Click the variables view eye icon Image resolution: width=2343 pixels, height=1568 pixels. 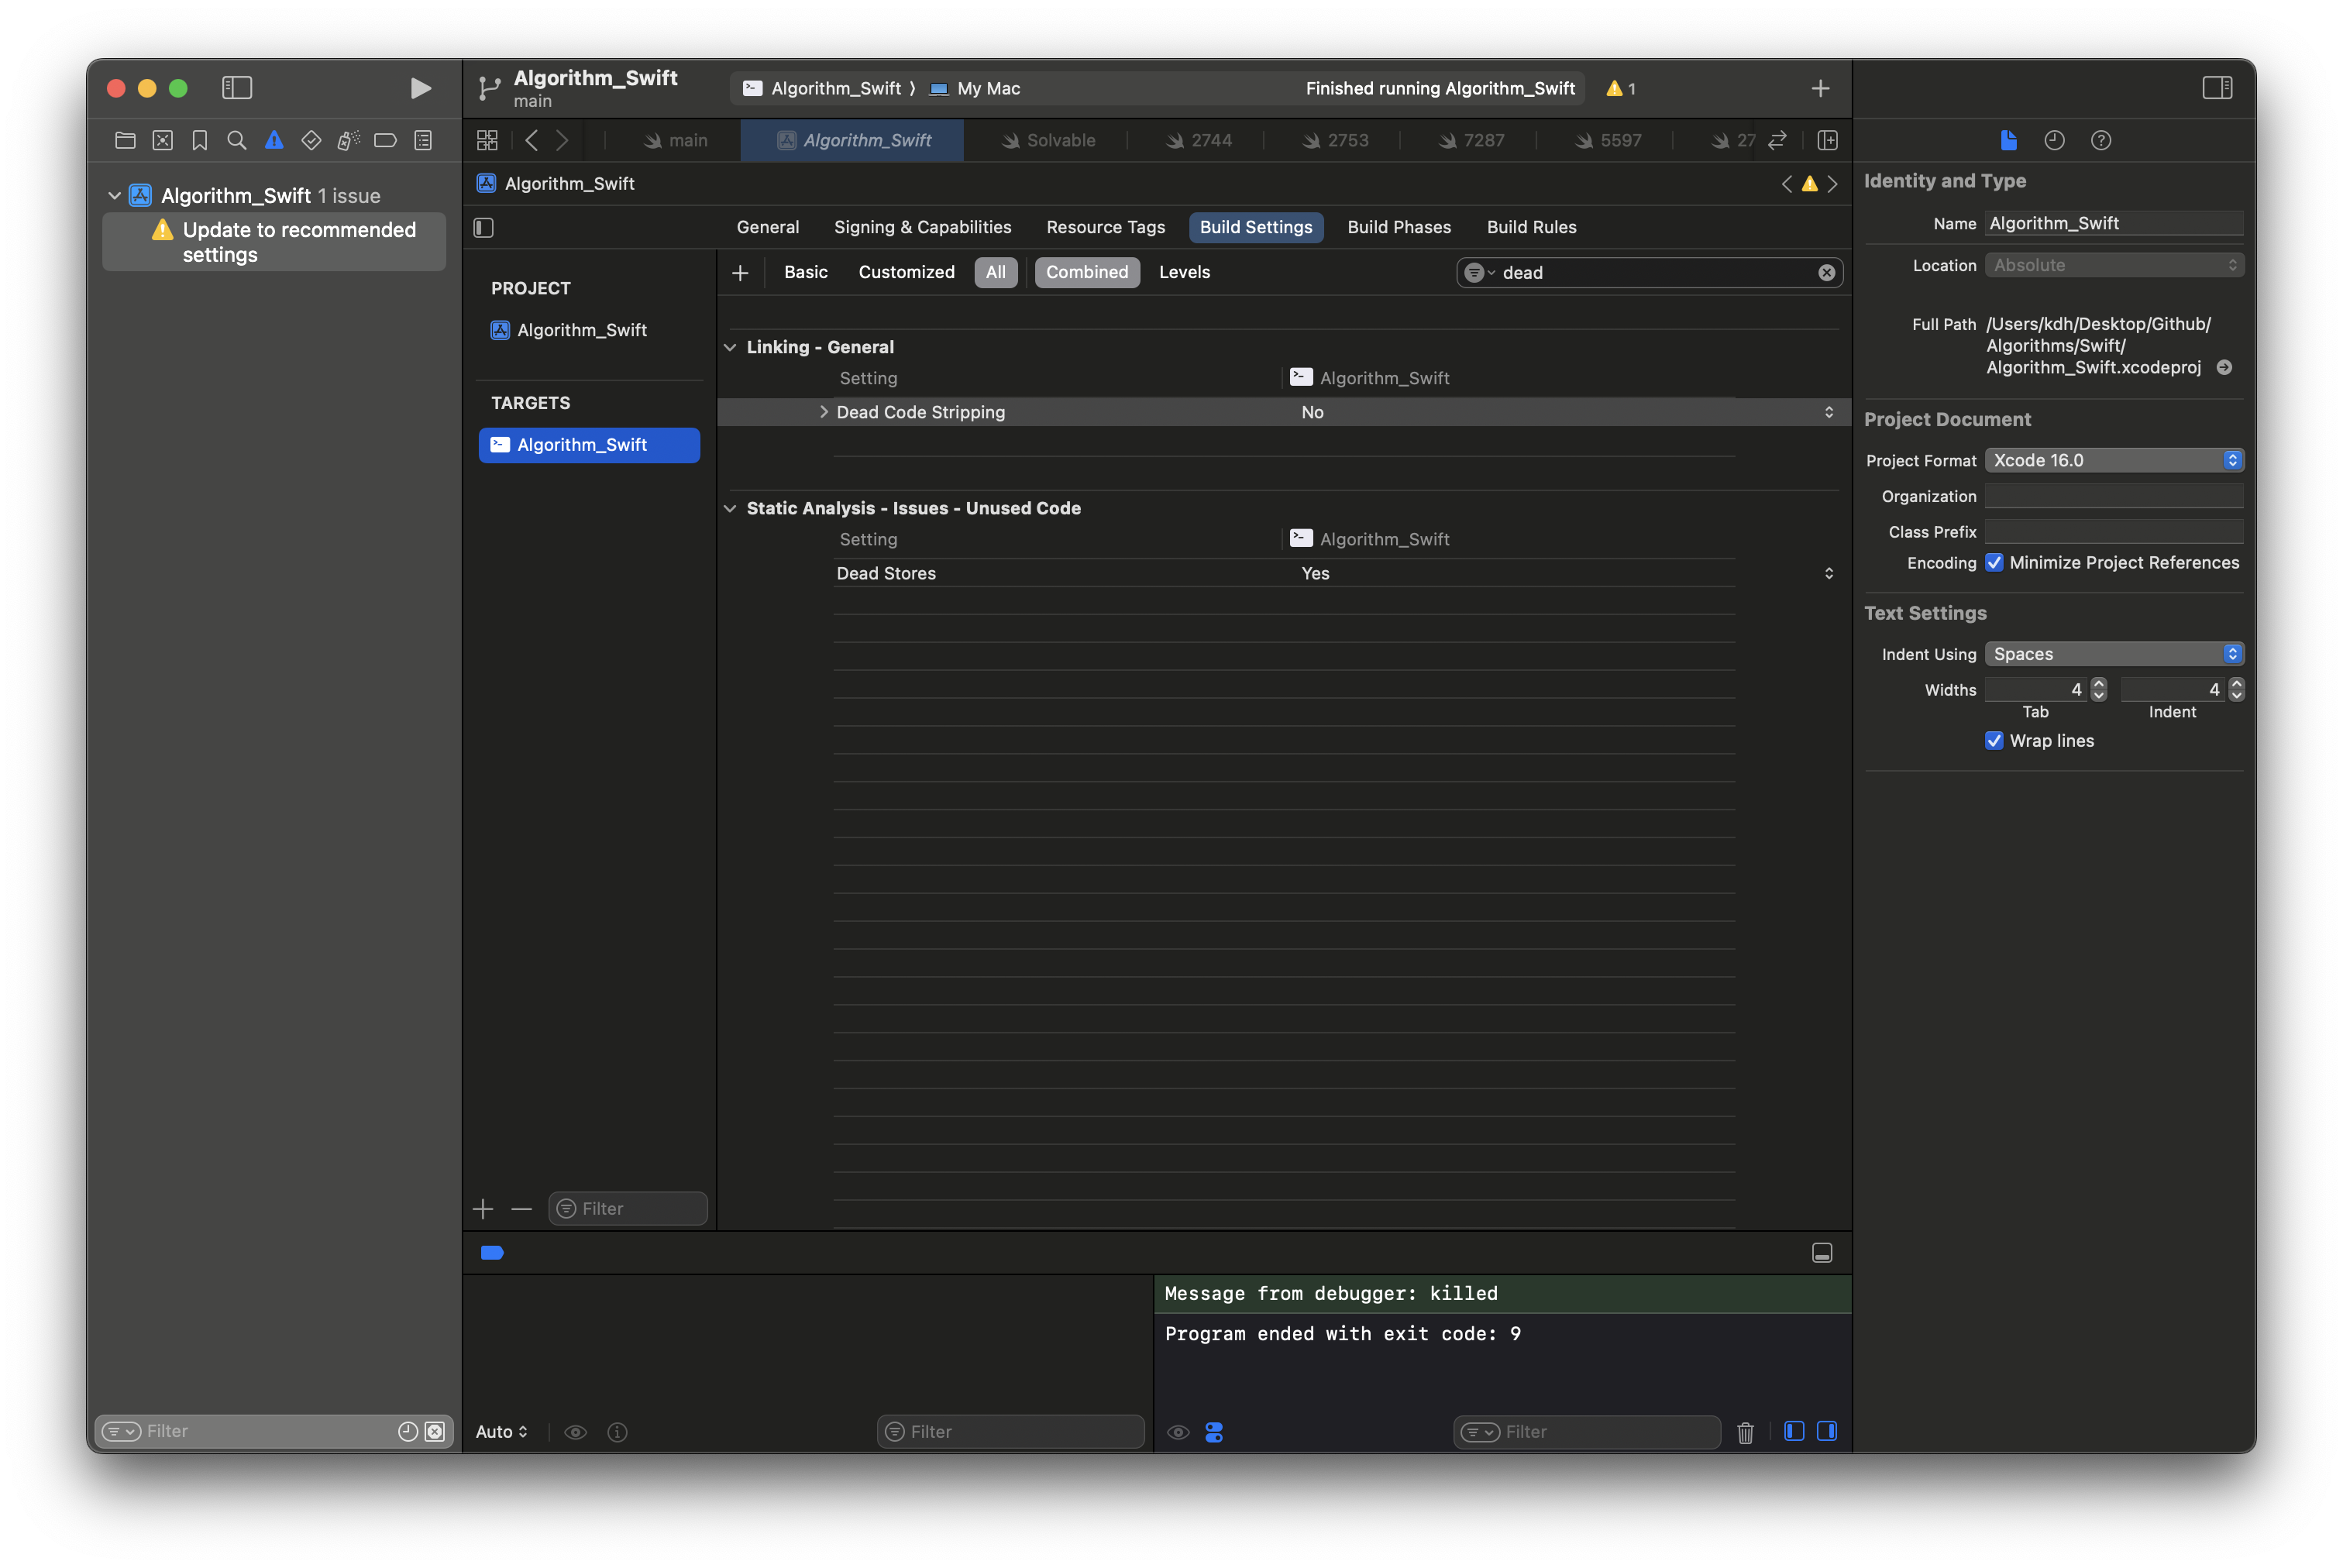coord(575,1432)
